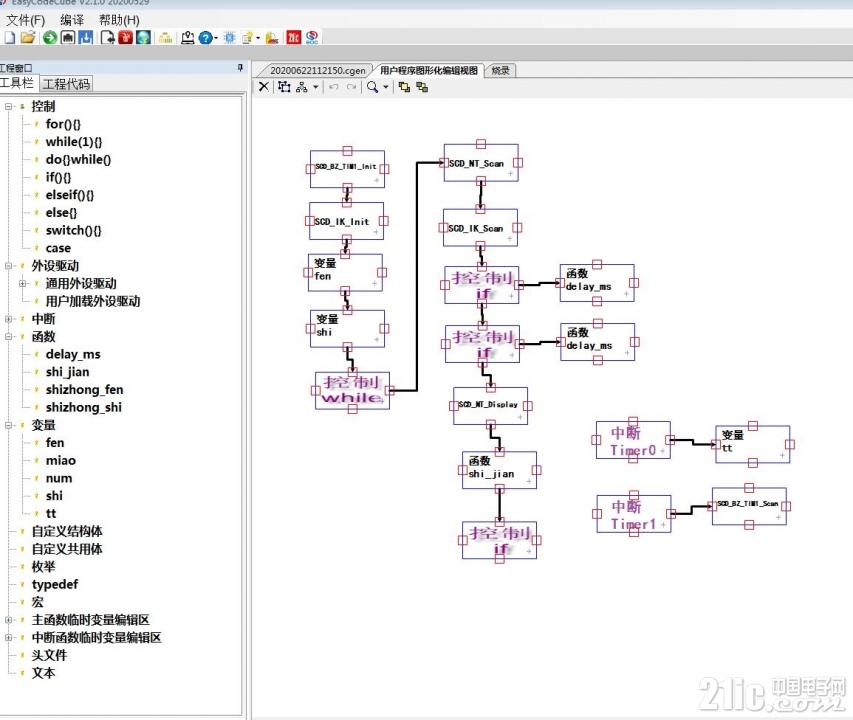The height and width of the screenshot is (720, 853).
Task: Expand the 主函数临时变量编辑区 node
Action: (8, 620)
